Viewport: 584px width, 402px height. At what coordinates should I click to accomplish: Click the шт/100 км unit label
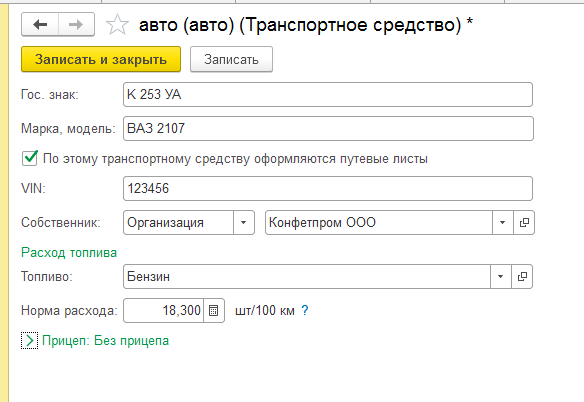click(265, 310)
